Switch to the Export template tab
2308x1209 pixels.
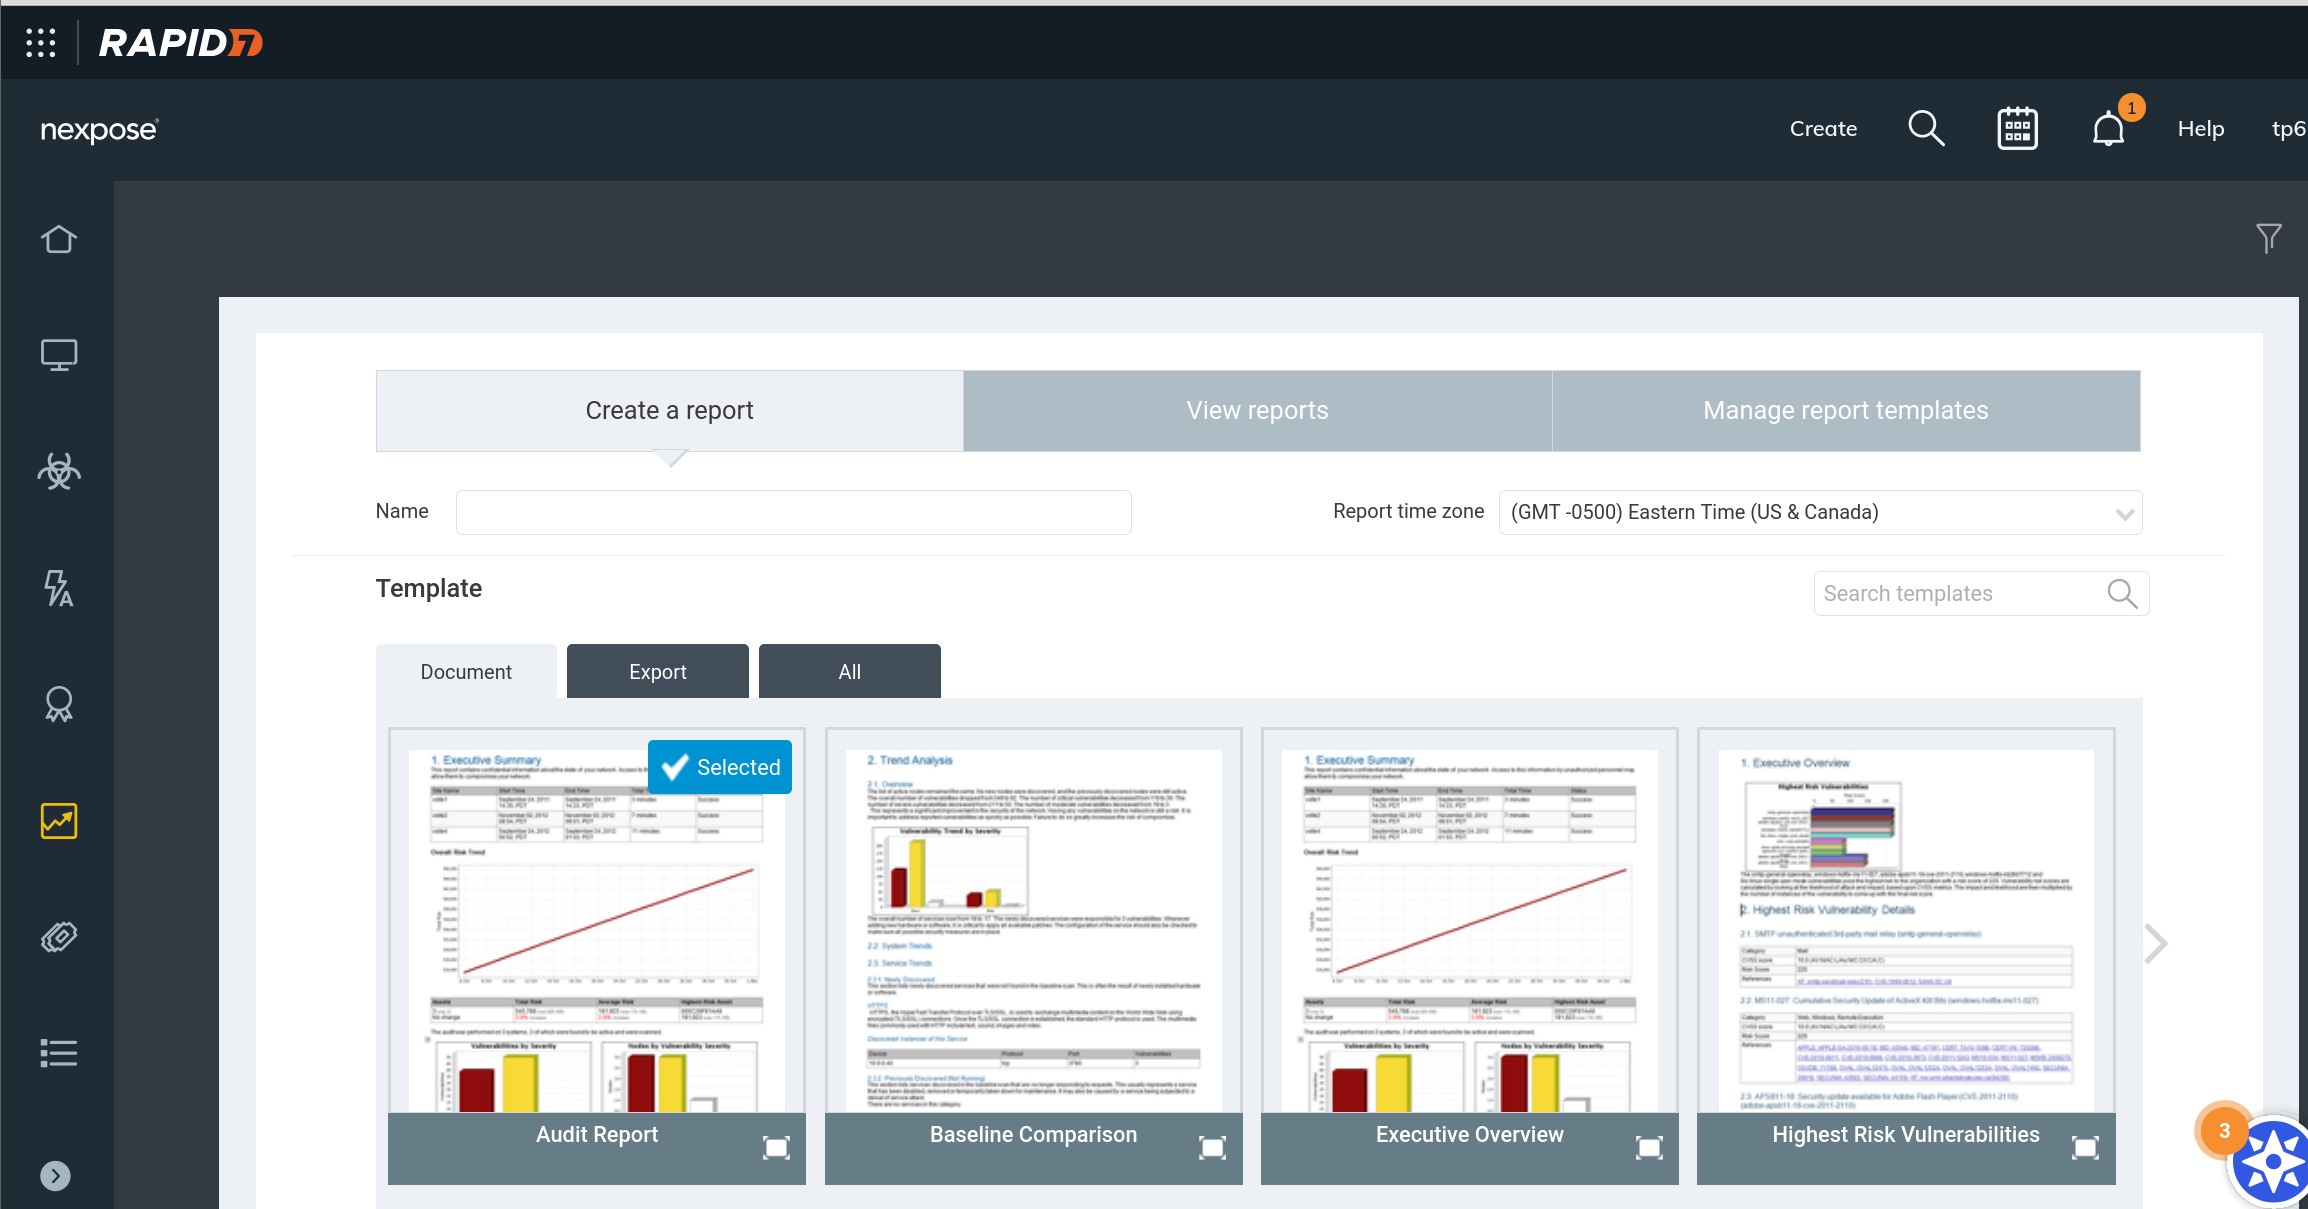click(x=657, y=672)
